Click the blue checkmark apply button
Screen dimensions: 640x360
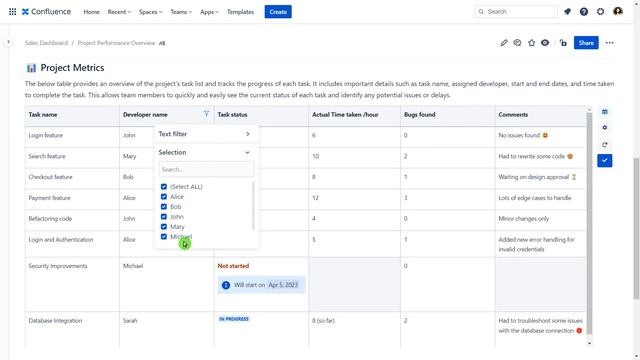(x=605, y=160)
